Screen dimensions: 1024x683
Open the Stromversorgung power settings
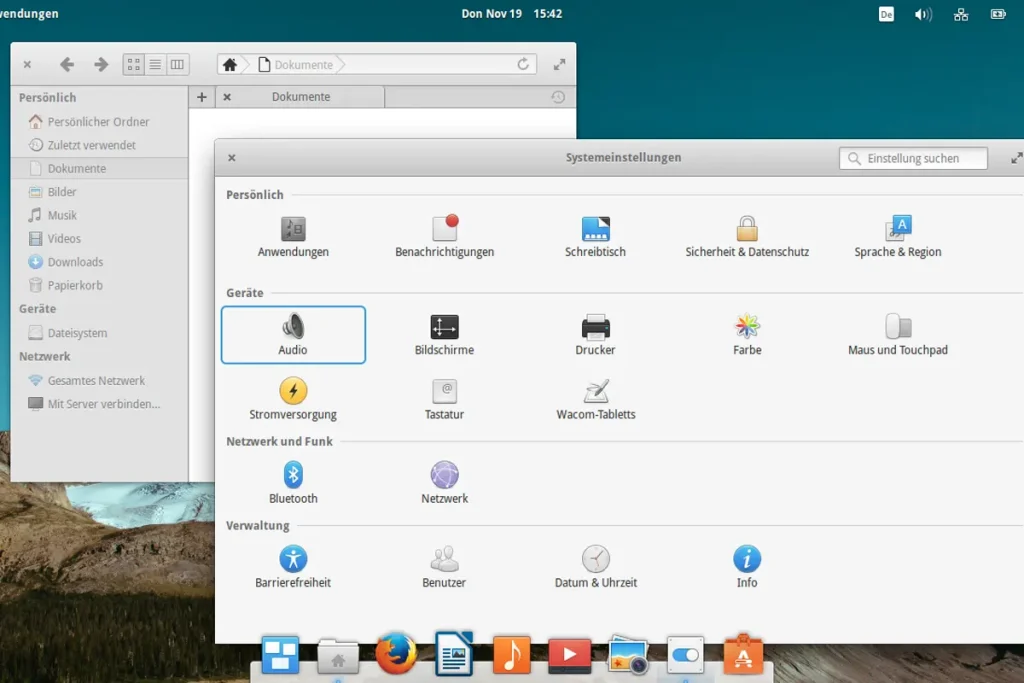292,398
